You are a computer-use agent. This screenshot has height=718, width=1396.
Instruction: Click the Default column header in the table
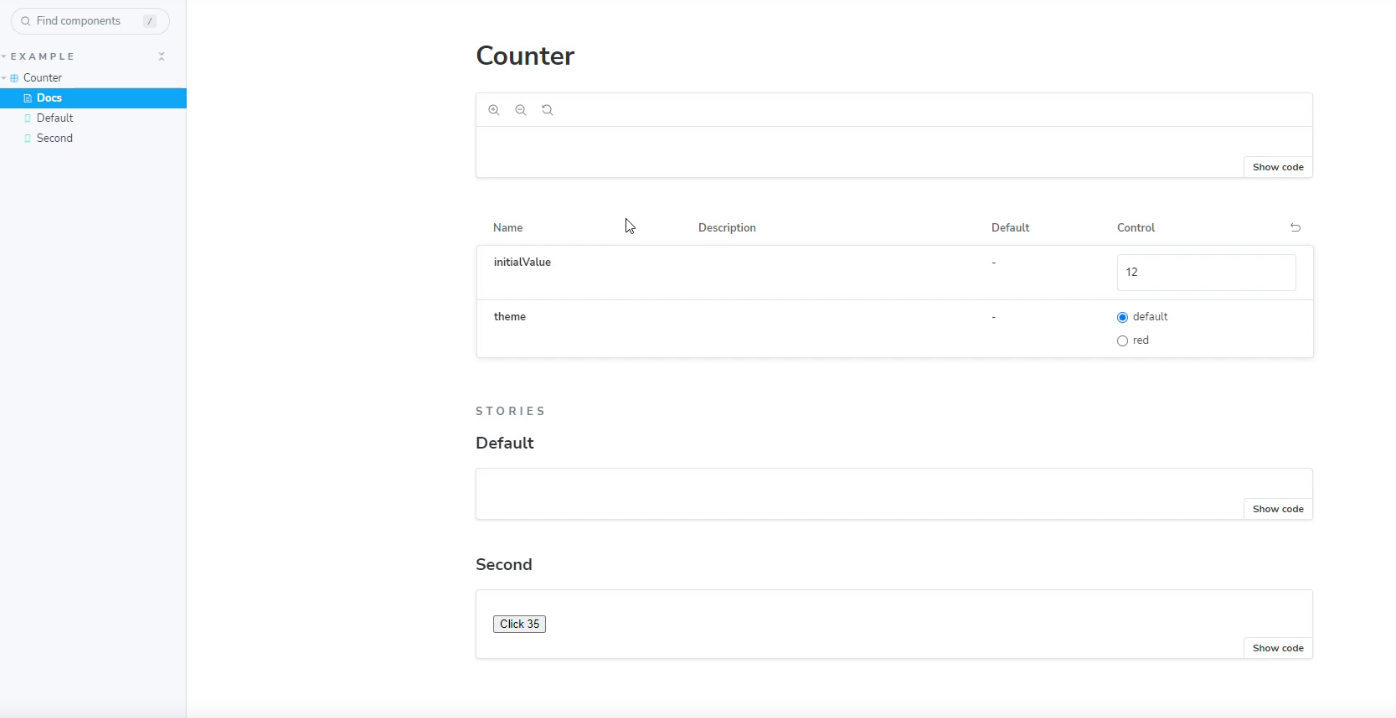pos(1010,228)
